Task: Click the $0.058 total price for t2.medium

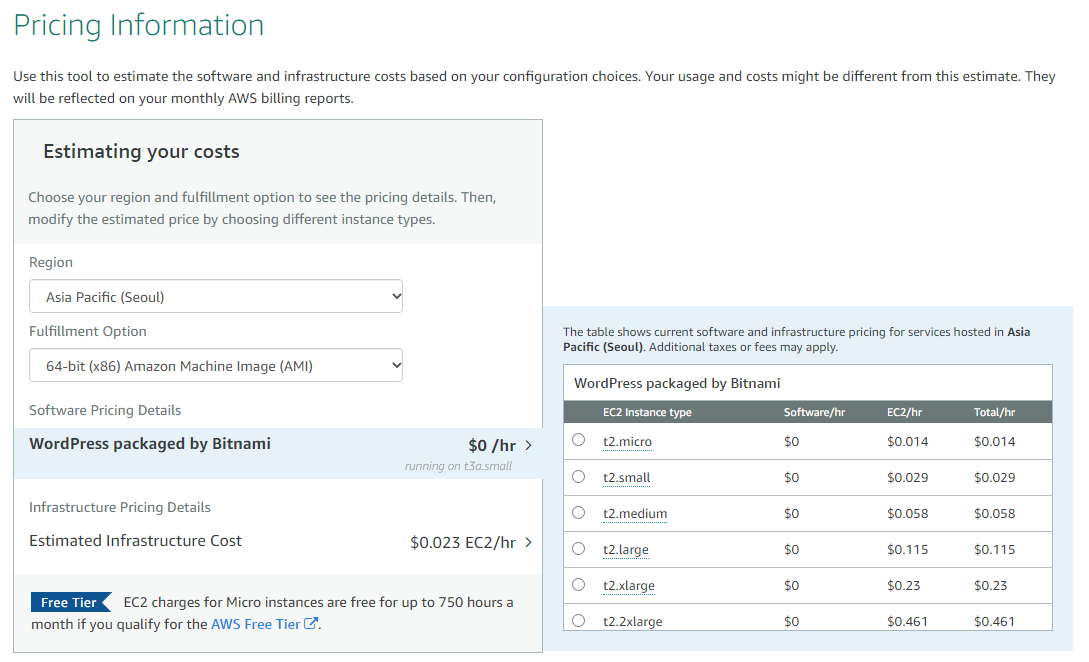Action: (995, 514)
